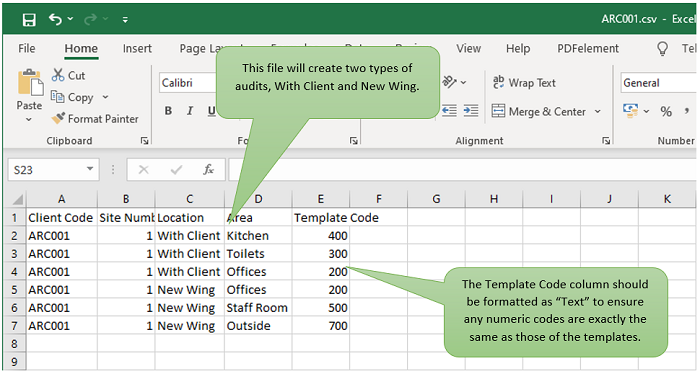
Task: Click Decrease Indent icon
Action: (449, 110)
